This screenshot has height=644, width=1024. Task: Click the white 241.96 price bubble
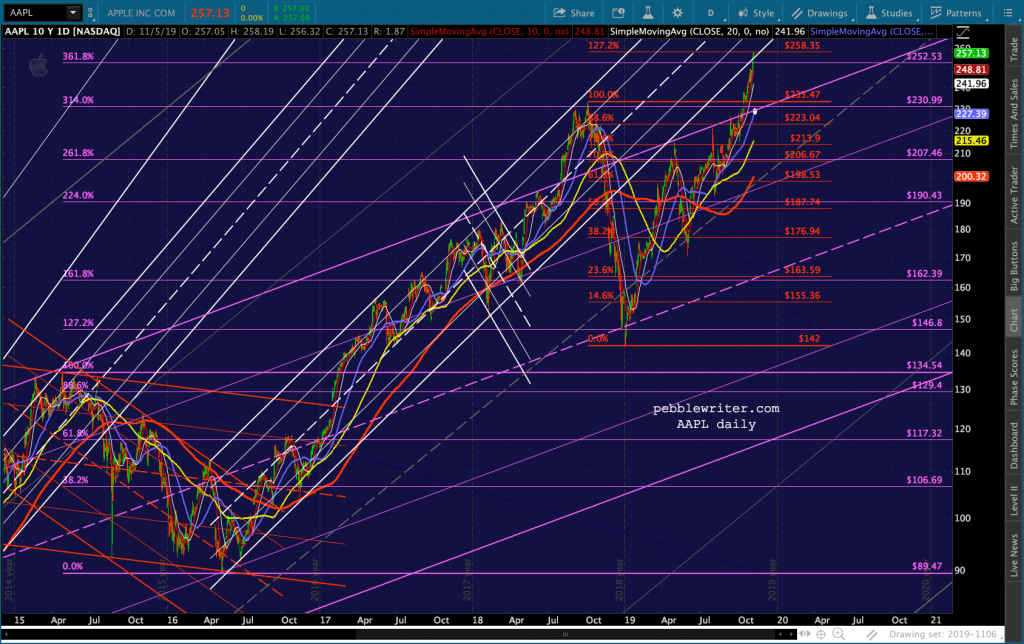(x=971, y=84)
